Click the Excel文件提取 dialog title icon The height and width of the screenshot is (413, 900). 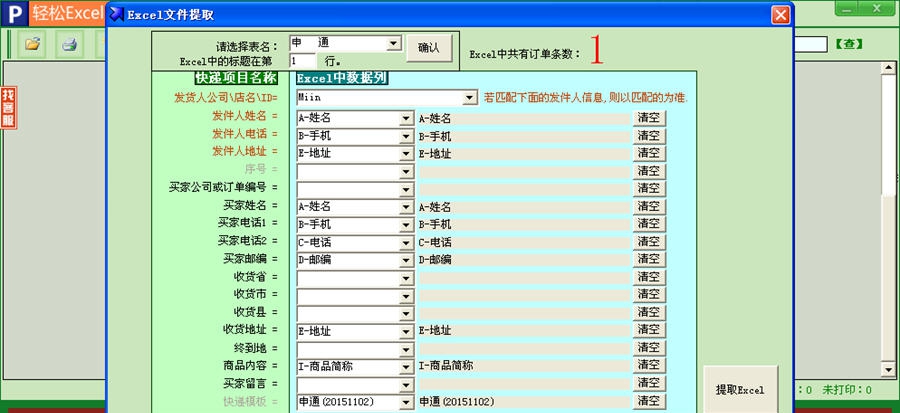(117, 14)
